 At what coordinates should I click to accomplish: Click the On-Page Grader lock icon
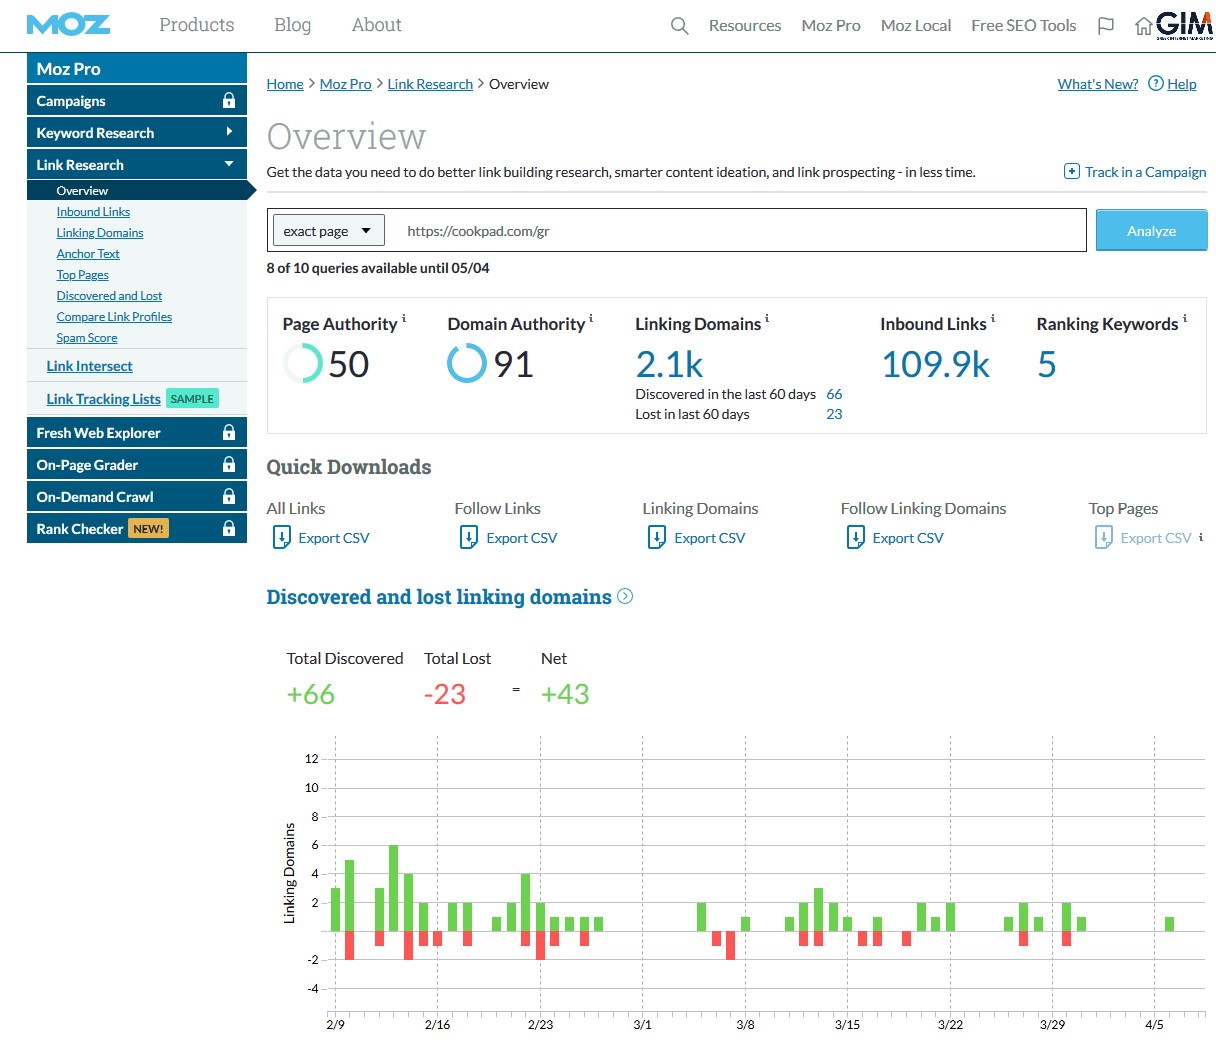[228, 465]
